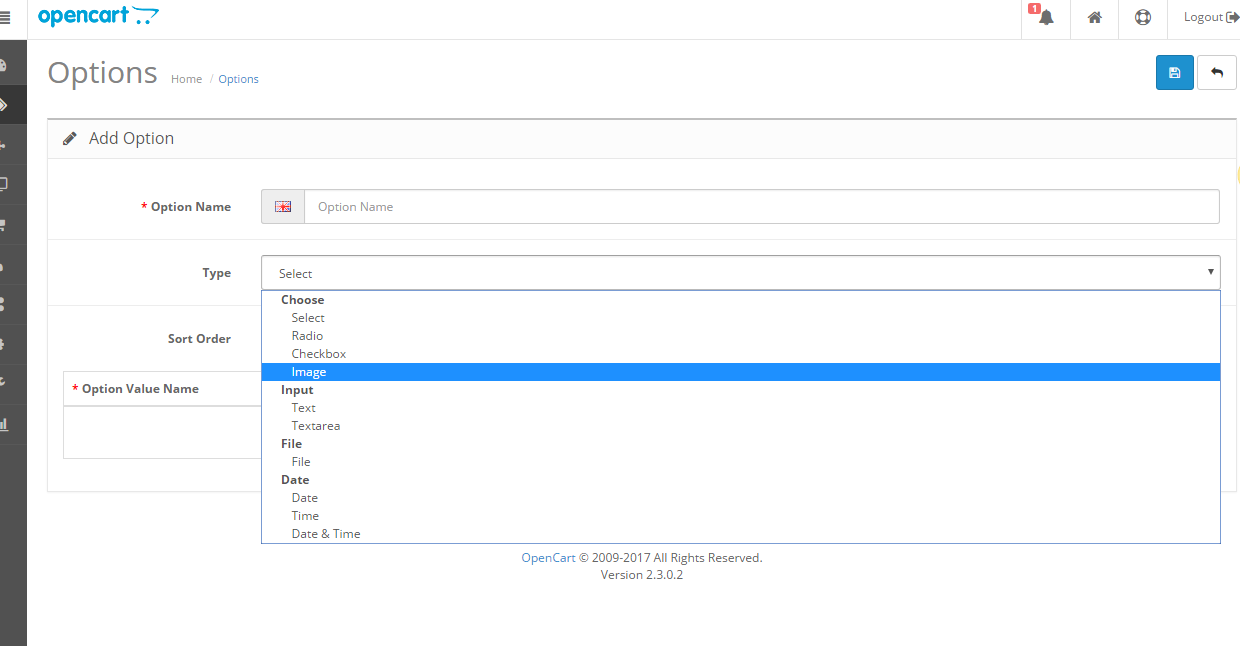
Task: Open the help lifebuoy icon
Action: click(1143, 17)
